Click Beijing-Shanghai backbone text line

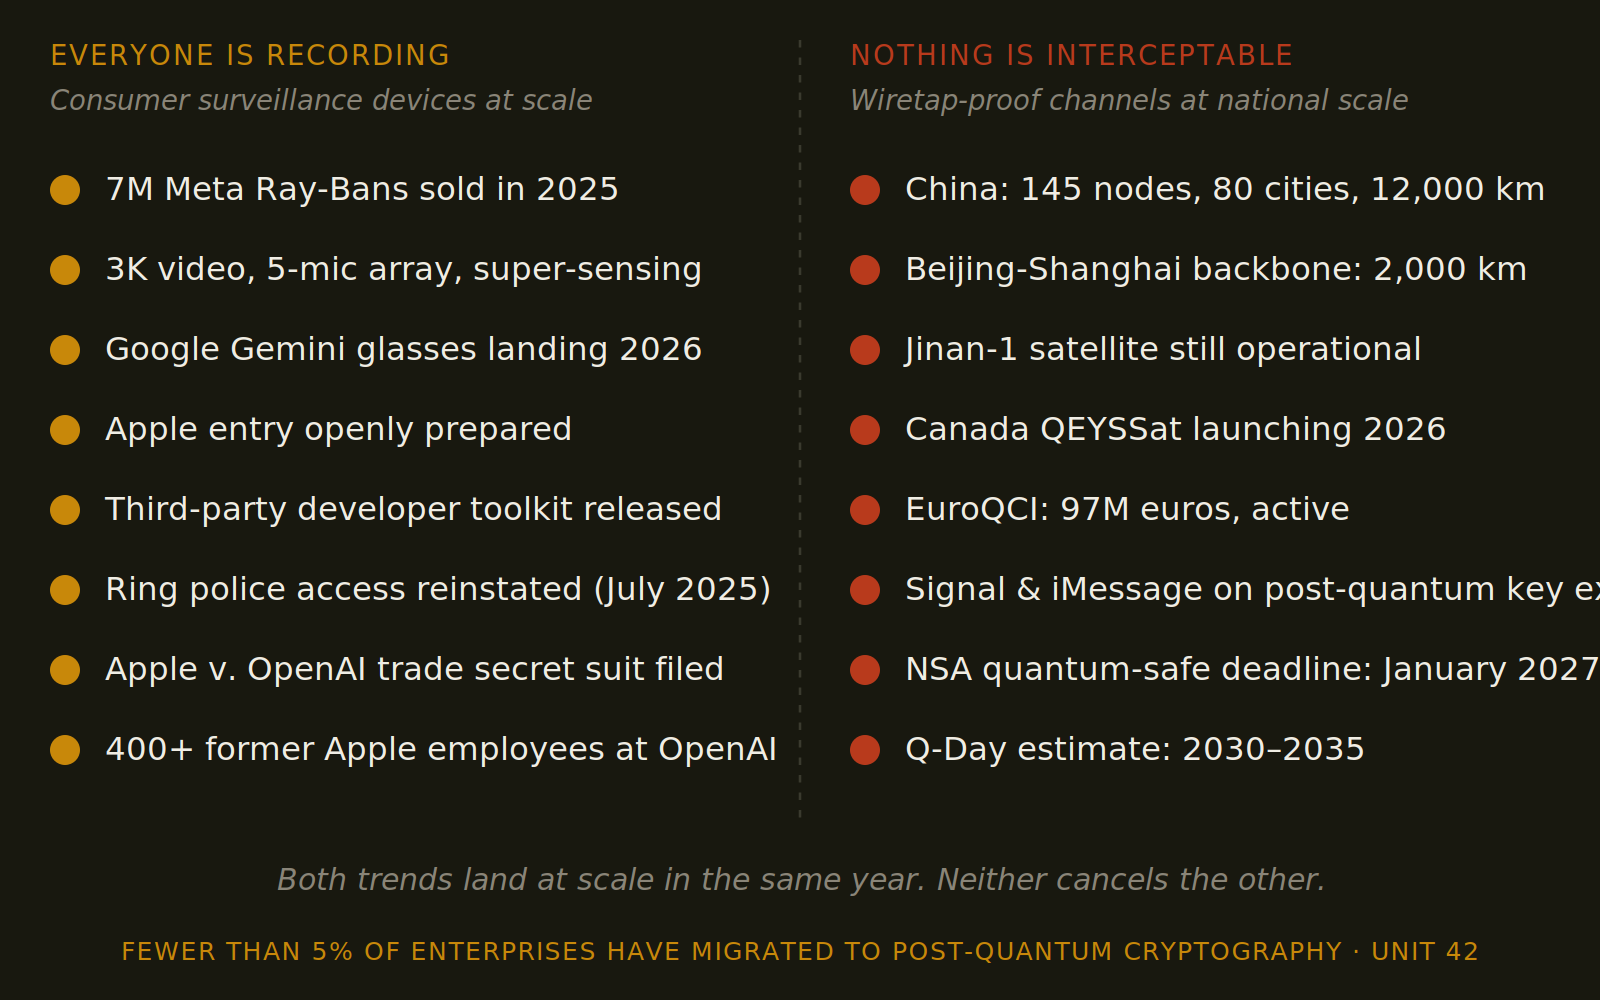1216,269
